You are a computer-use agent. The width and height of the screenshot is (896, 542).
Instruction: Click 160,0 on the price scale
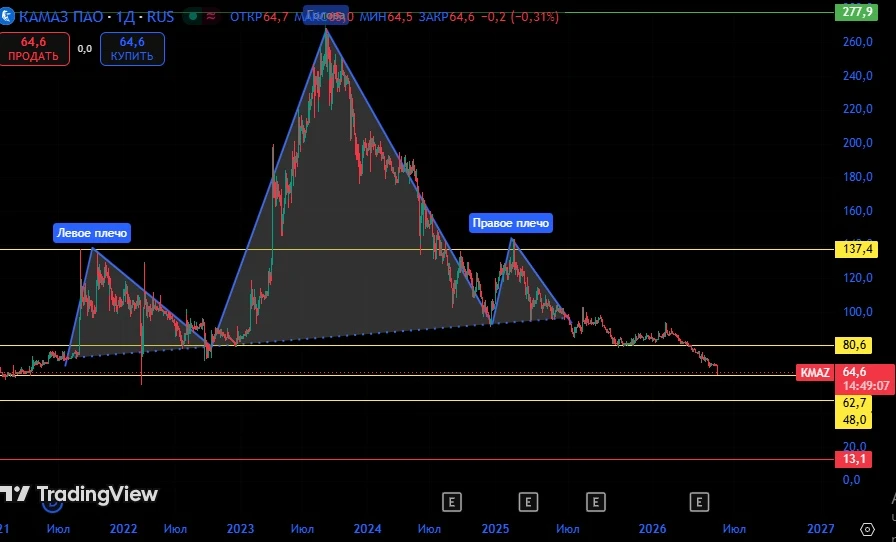pyautogui.click(x=858, y=210)
